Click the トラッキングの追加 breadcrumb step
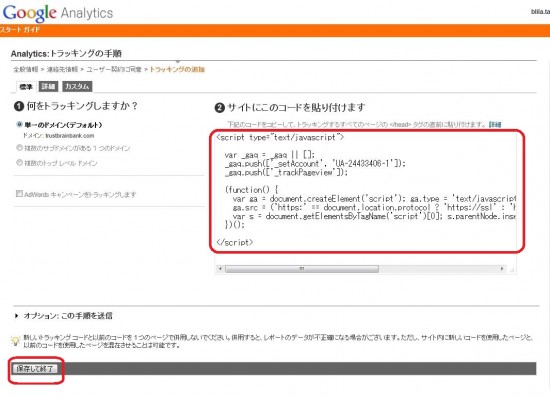The image size is (550, 398). (177, 69)
